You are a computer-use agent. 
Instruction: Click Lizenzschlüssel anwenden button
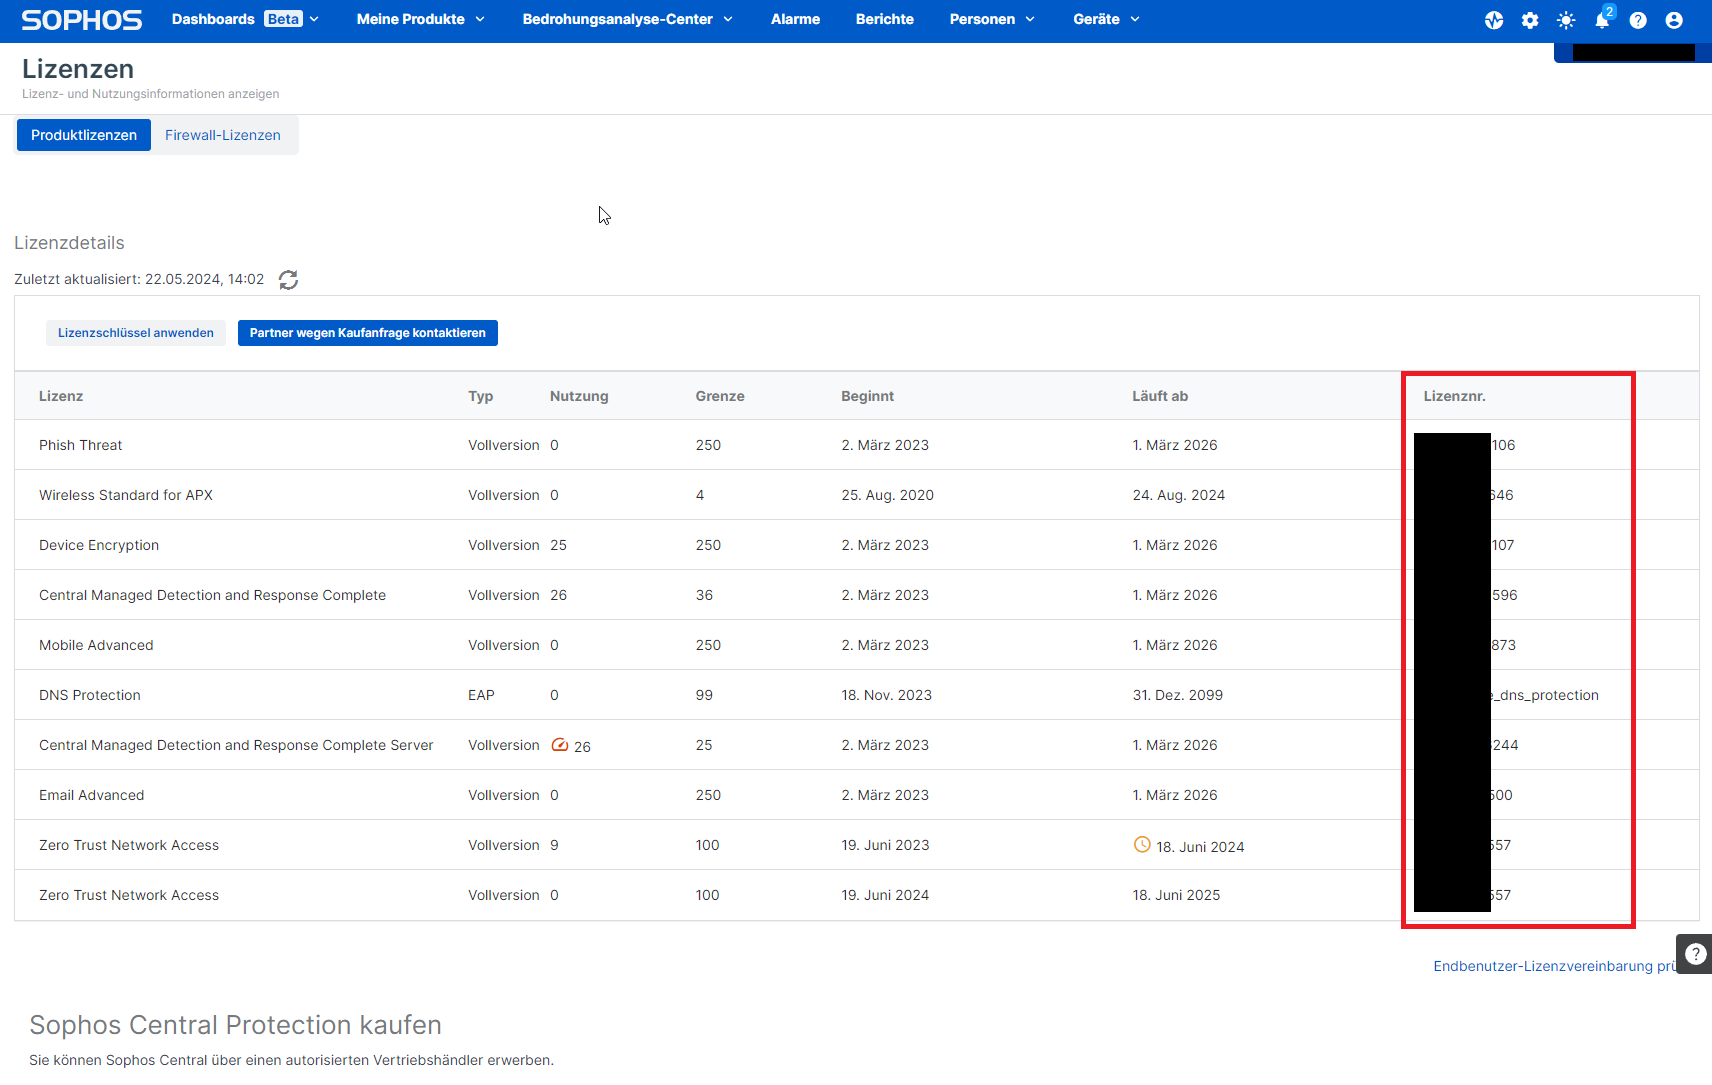136,333
